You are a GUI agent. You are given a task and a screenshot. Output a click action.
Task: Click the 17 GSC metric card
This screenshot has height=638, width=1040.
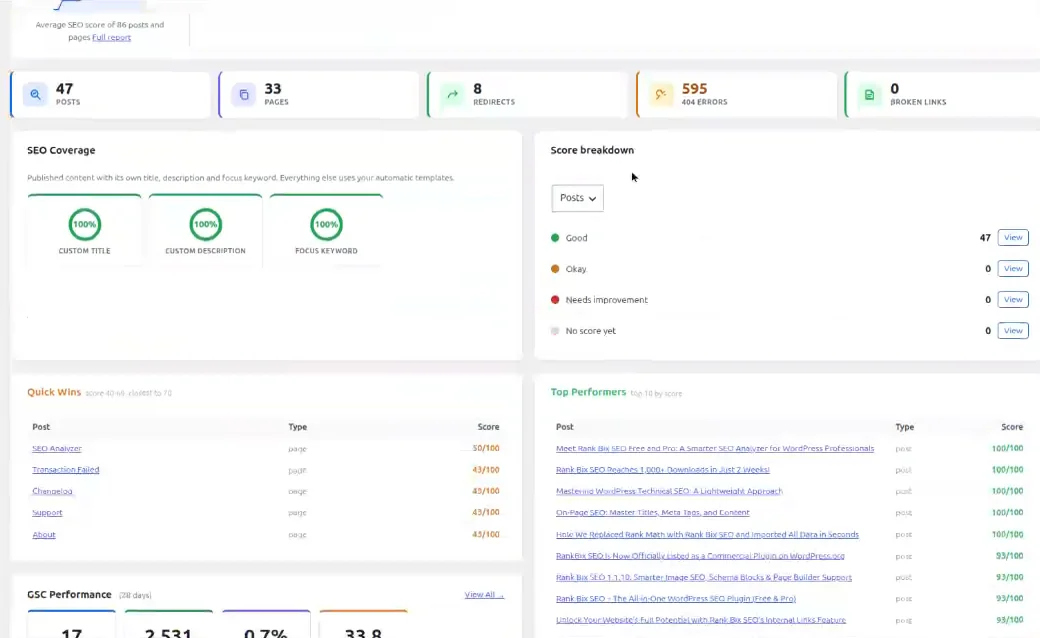pyautogui.click(x=72, y=624)
